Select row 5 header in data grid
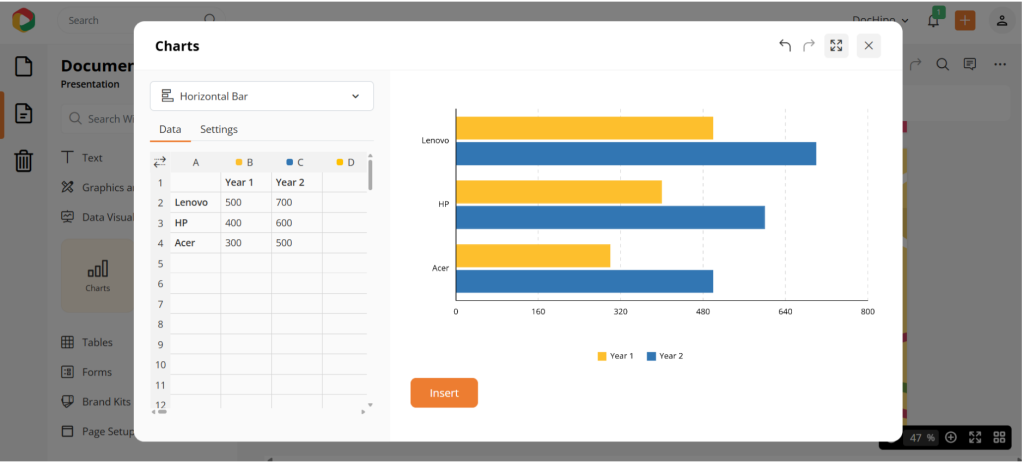 click(x=160, y=263)
